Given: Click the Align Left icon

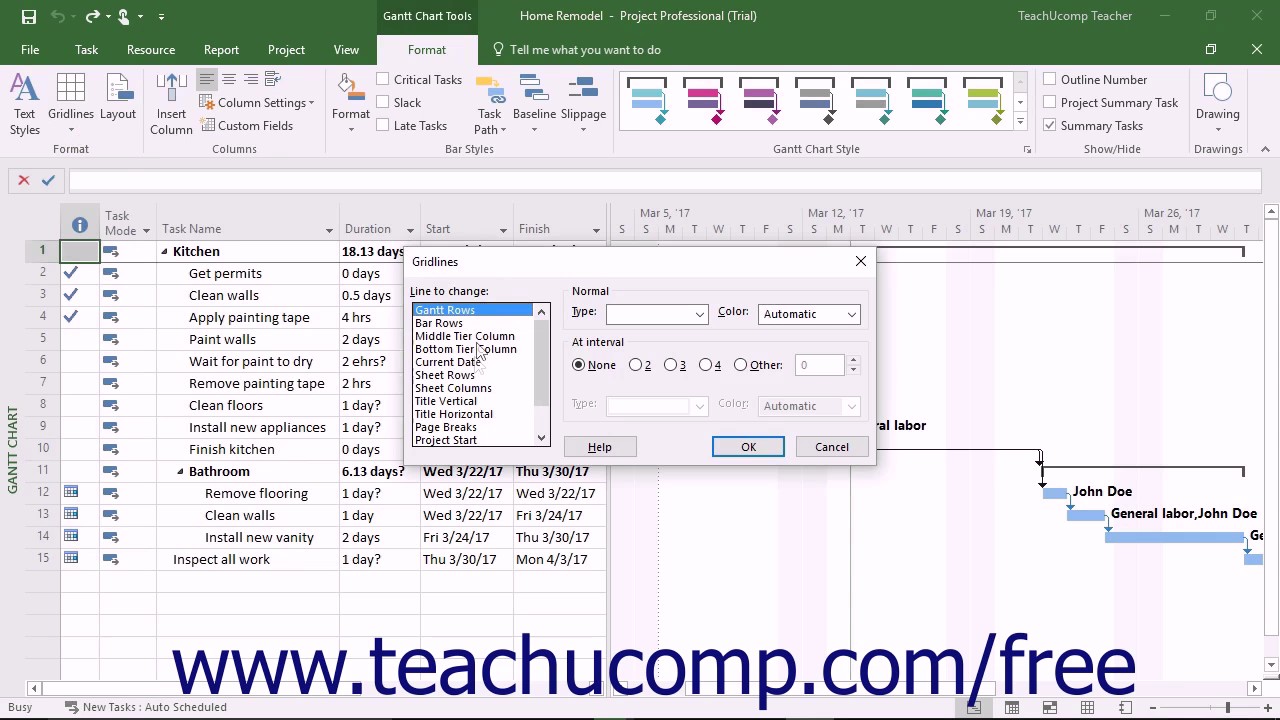Looking at the screenshot, I should click(206, 79).
